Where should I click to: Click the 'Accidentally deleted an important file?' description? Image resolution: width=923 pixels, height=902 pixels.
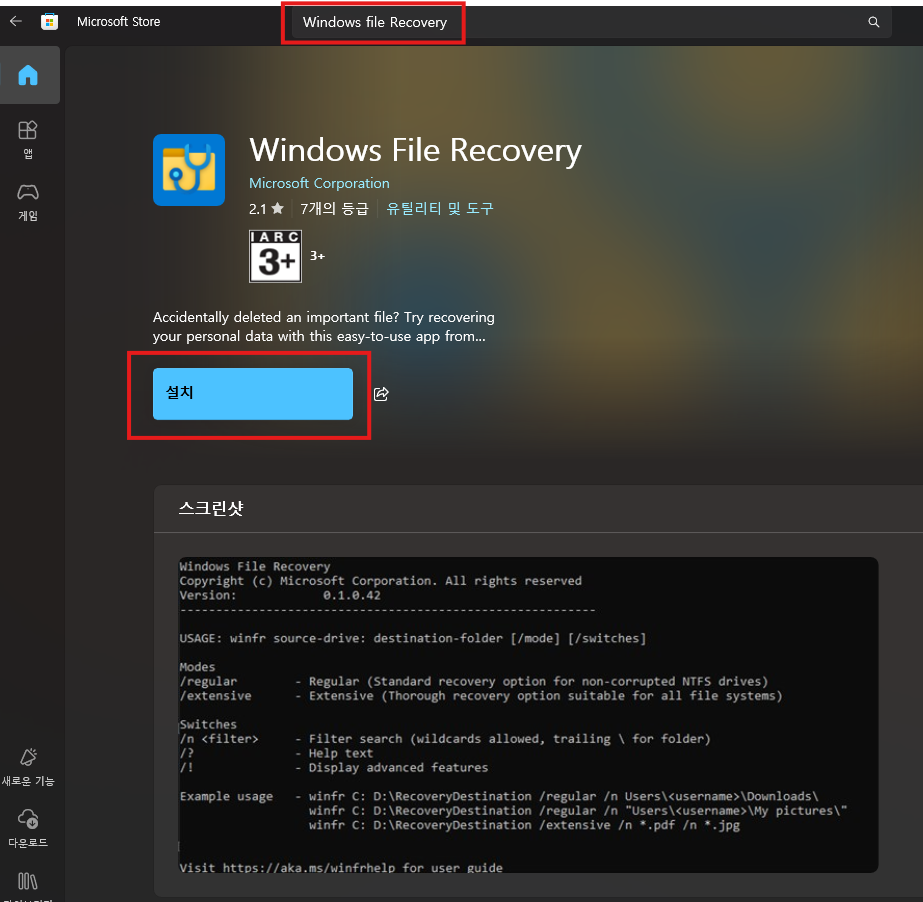324,327
